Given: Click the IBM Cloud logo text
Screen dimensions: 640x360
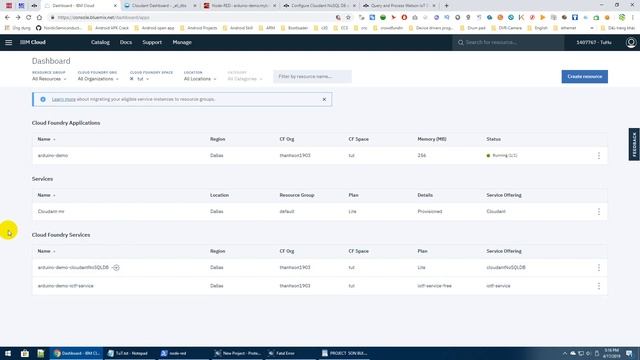Looking at the screenshot, I should click(33, 42).
